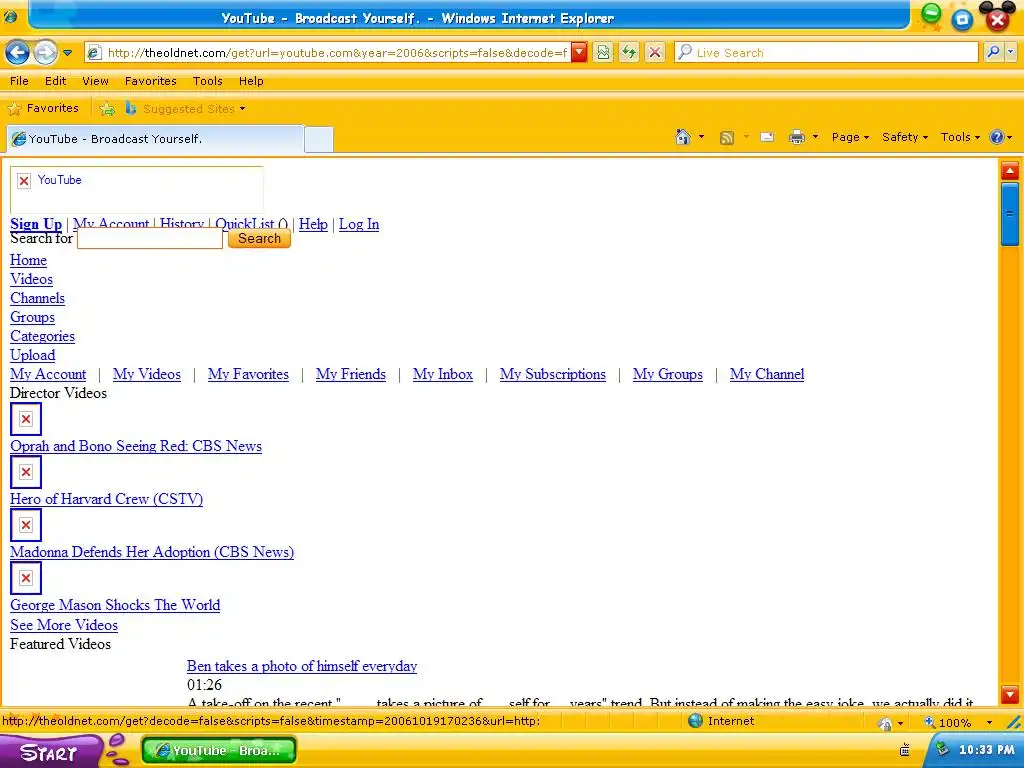
Task: Open the Safety dropdown menu
Action: pyautogui.click(x=904, y=137)
